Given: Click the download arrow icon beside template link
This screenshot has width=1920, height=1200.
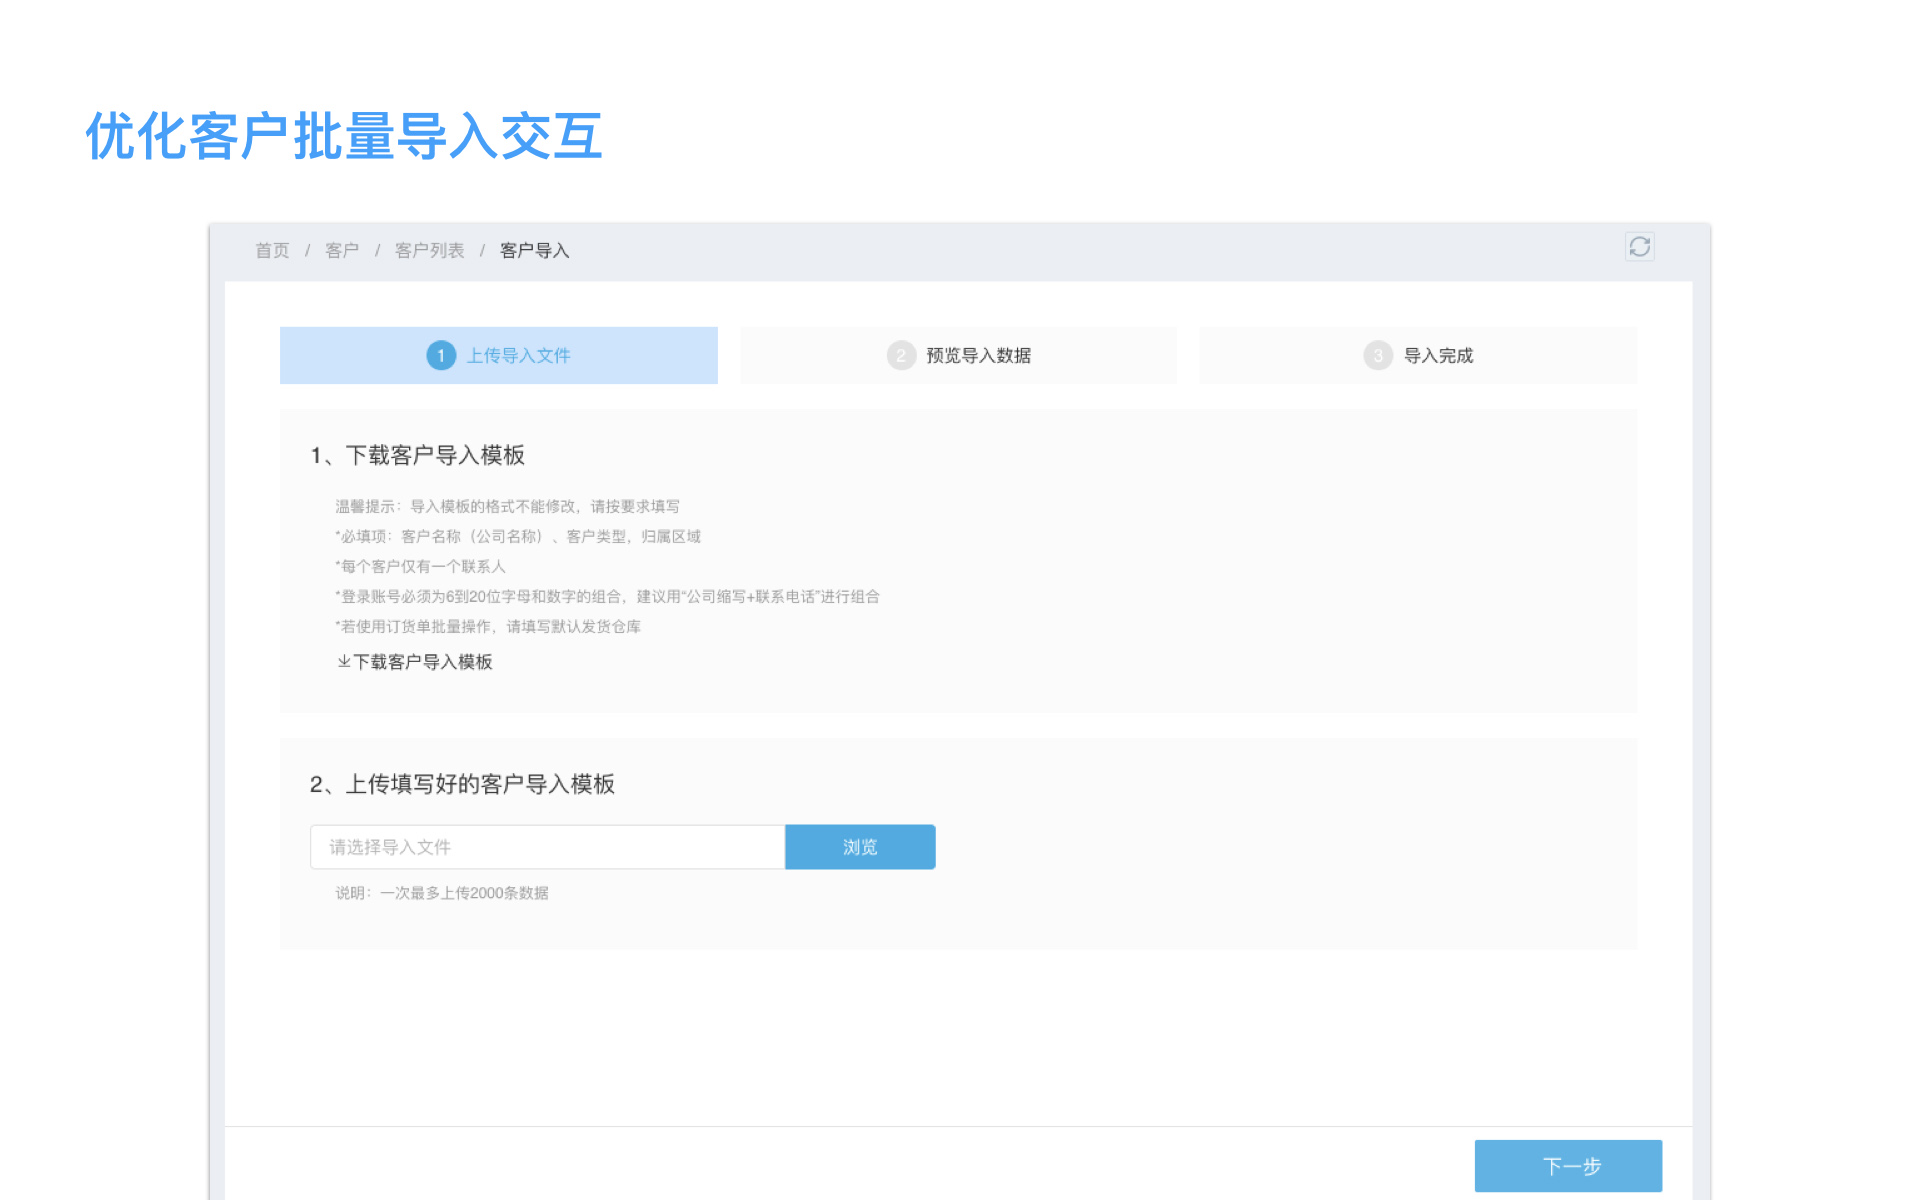Looking at the screenshot, I should click(343, 661).
